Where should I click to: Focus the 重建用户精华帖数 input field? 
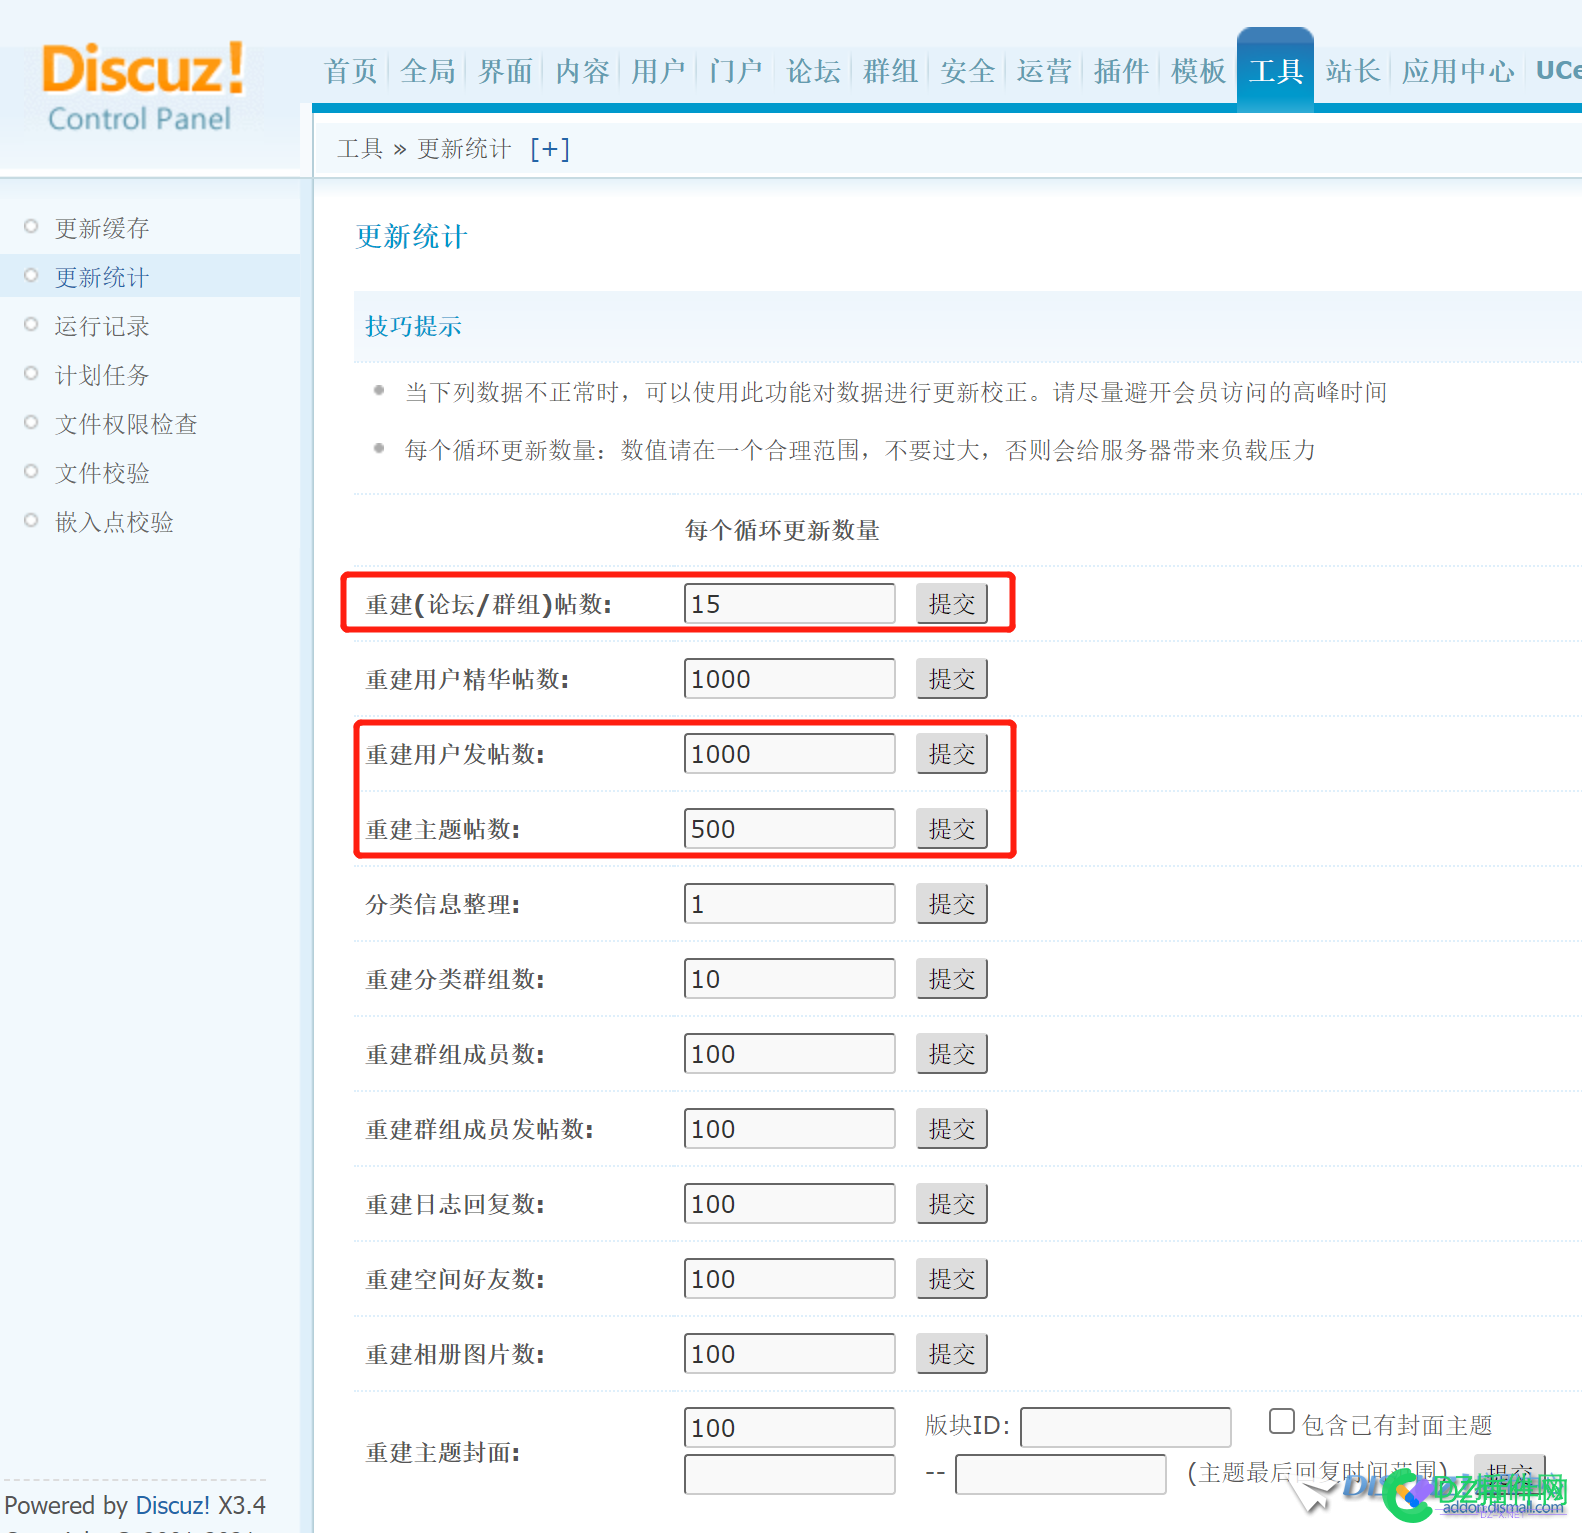pos(789,679)
